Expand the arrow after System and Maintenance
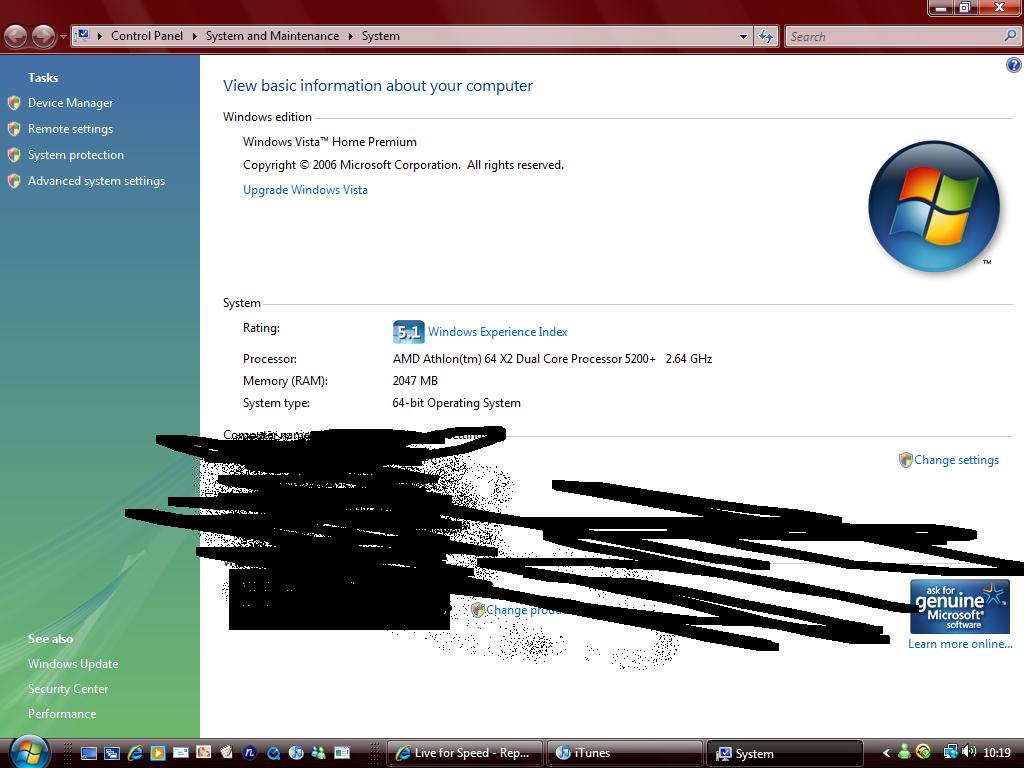This screenshot has width=1024, height=768. pyautogui.click(x=350, y=36)
